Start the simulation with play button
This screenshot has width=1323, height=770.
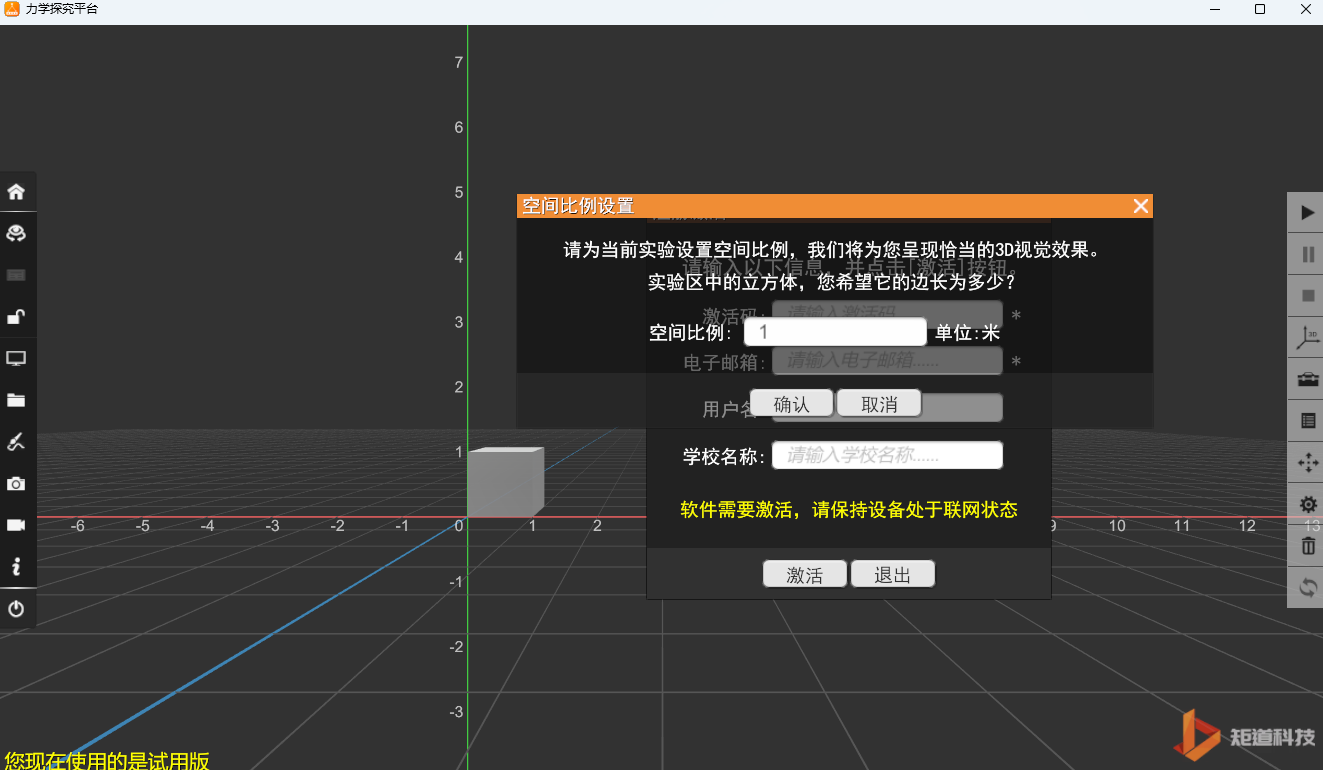tap(1308, 213)
